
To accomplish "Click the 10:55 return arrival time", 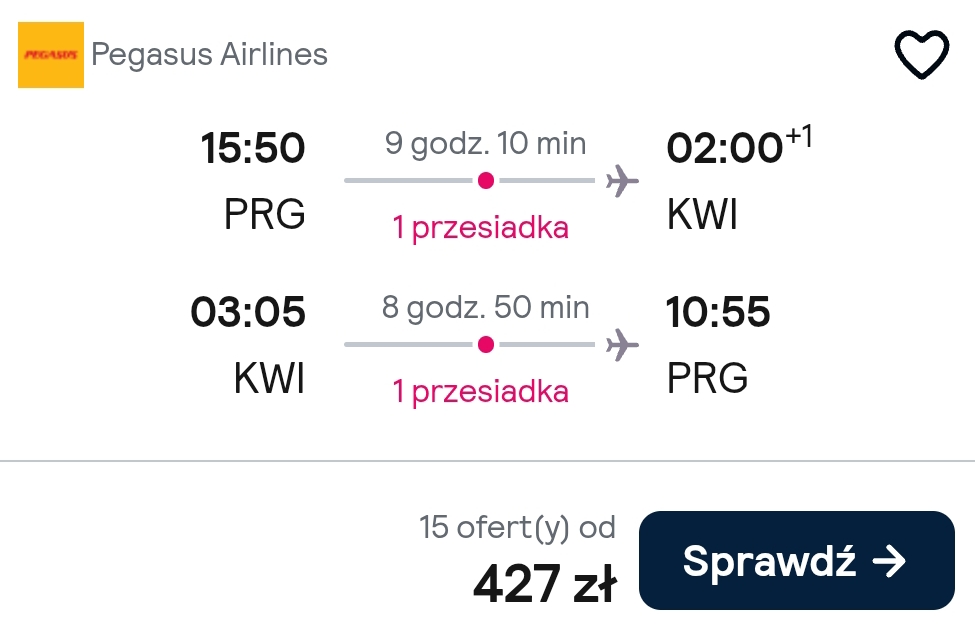I will [x=718, y=312].
